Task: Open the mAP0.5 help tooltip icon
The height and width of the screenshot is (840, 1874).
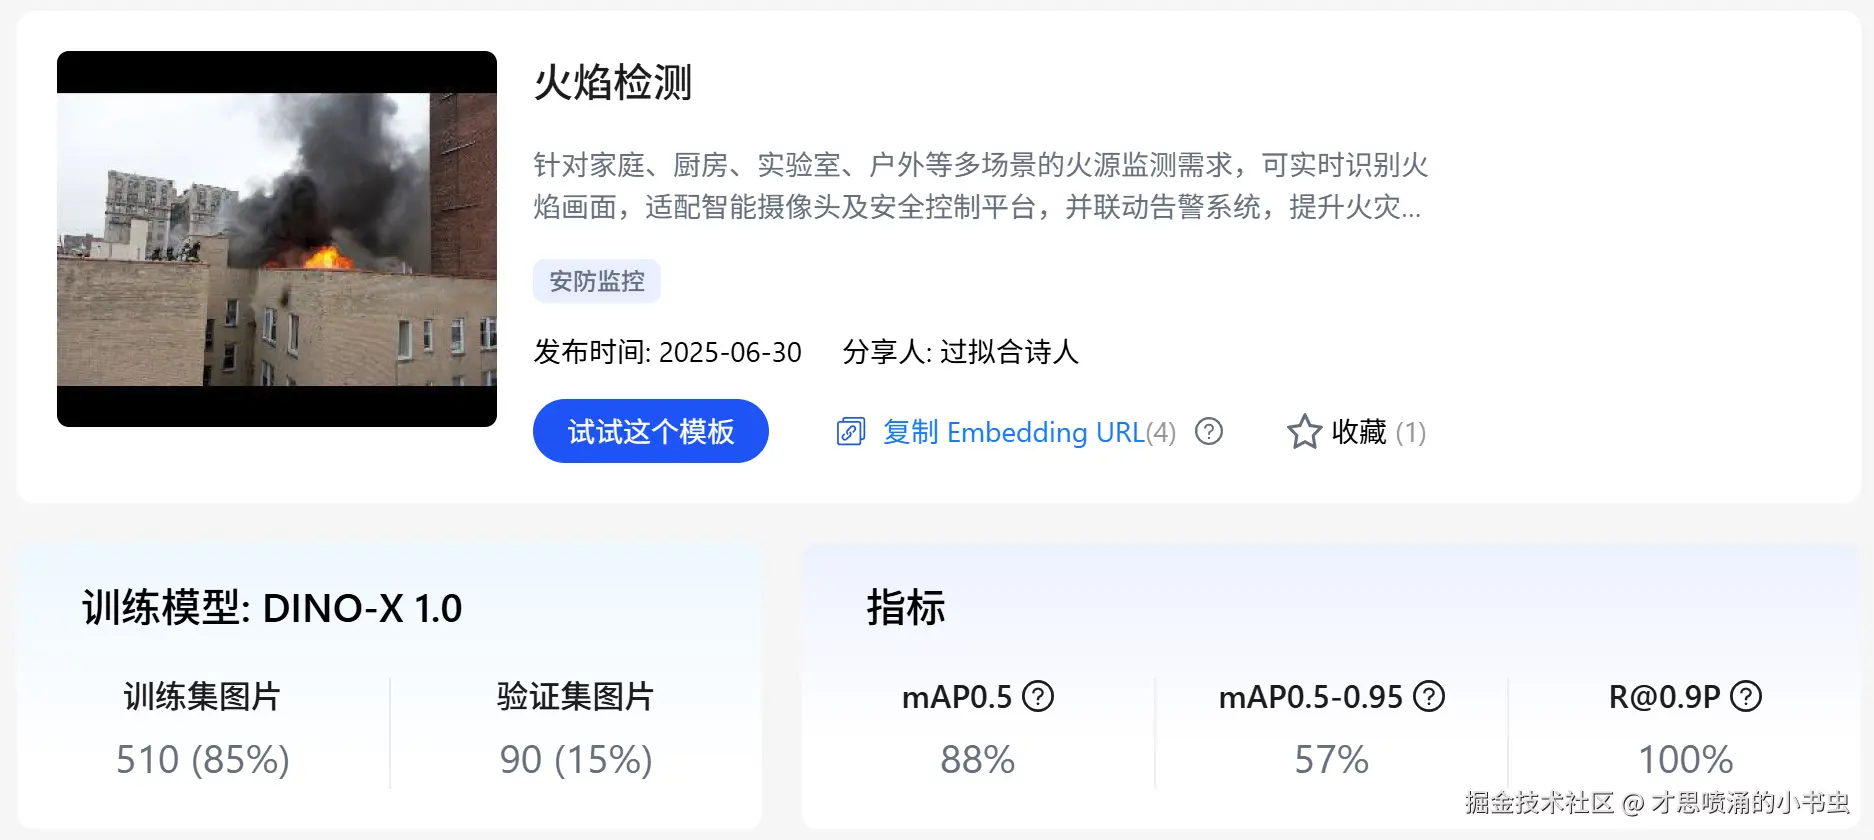Action: coord(1038,696)
